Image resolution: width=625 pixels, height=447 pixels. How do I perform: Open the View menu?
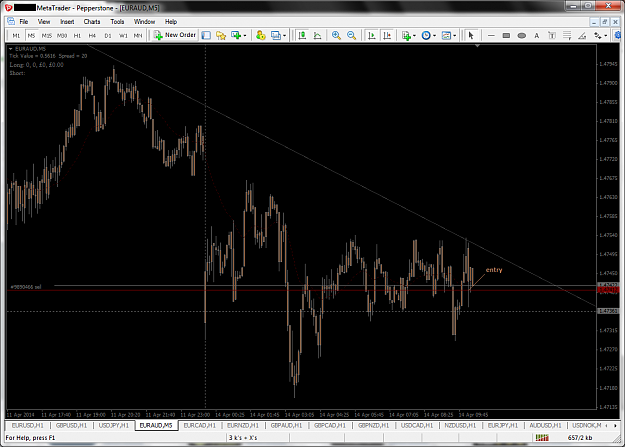pyautogui.click(x=44, y=22)
